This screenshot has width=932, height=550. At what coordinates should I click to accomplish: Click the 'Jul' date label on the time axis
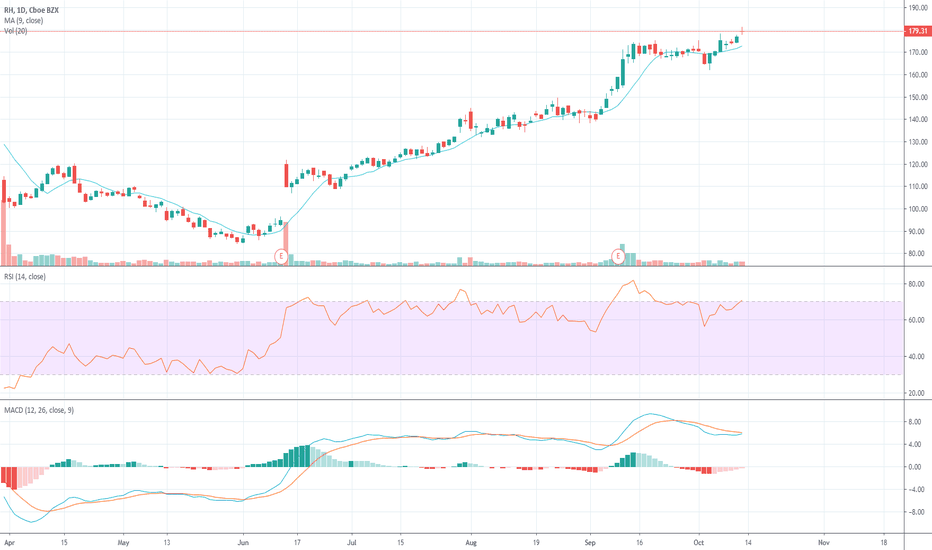[x=352, y=543]
